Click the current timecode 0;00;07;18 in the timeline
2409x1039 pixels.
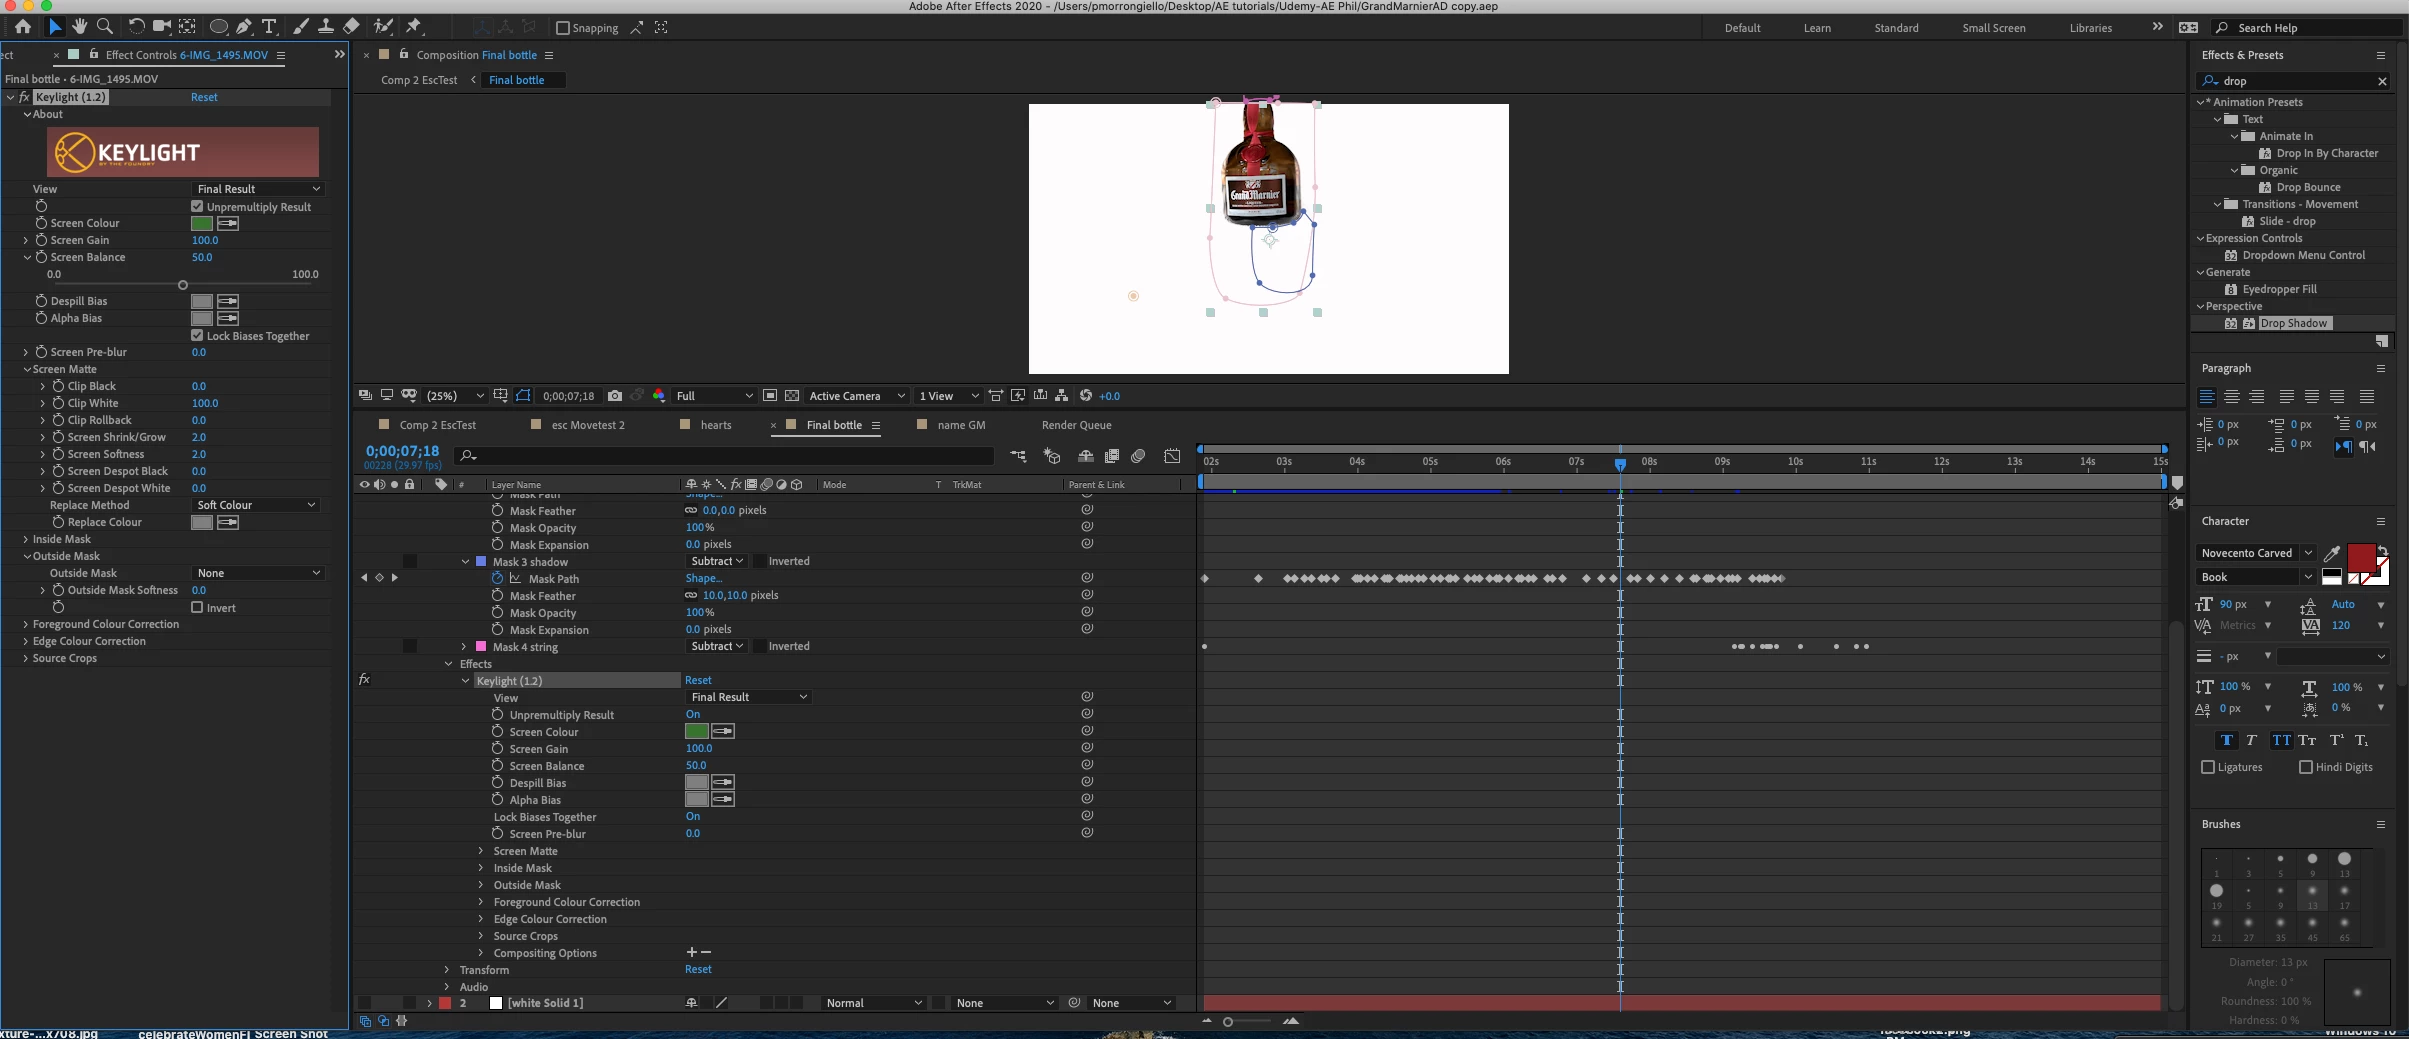coord(402,452)
